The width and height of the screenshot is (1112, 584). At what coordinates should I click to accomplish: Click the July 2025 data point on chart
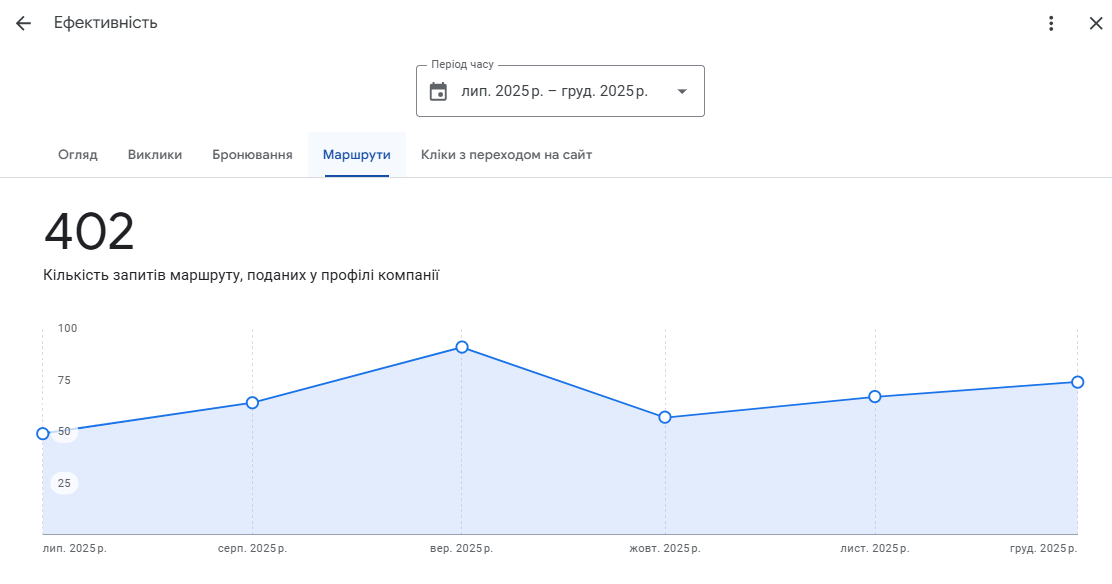43,433
